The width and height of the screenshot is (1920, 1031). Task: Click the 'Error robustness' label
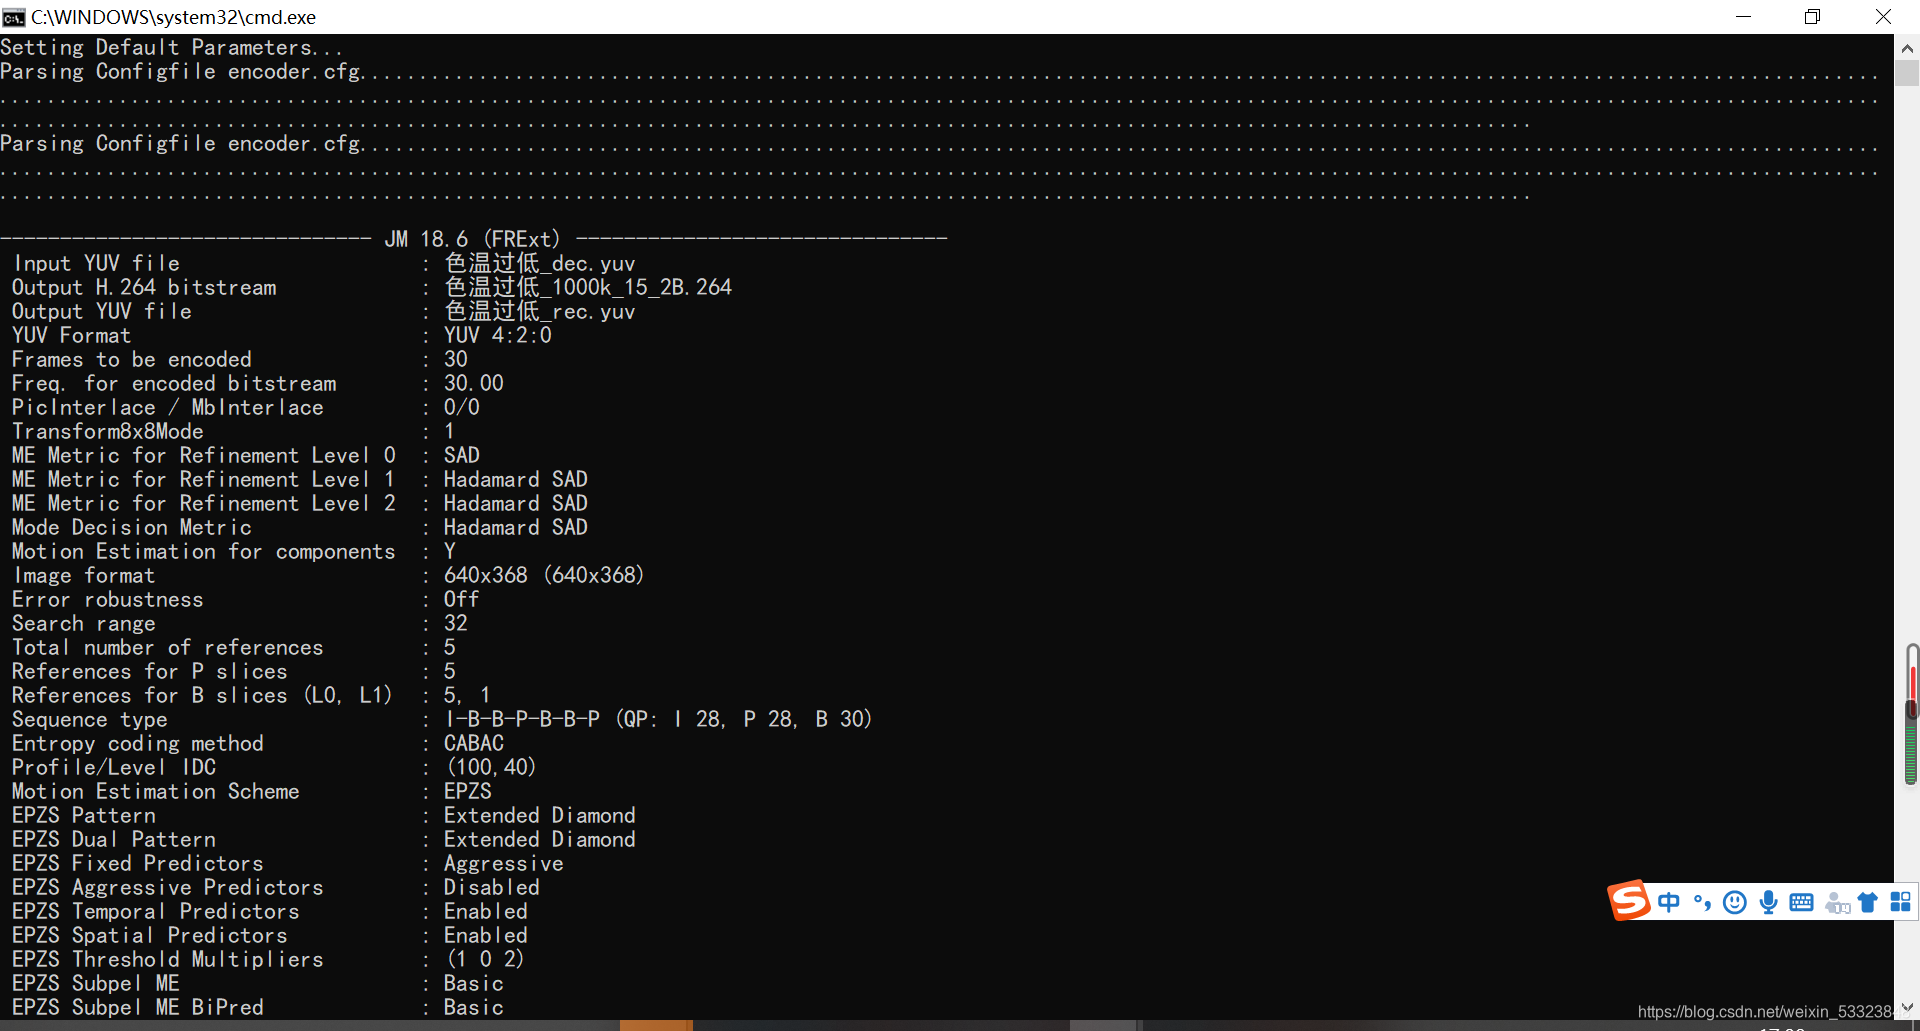coord(108,600)
